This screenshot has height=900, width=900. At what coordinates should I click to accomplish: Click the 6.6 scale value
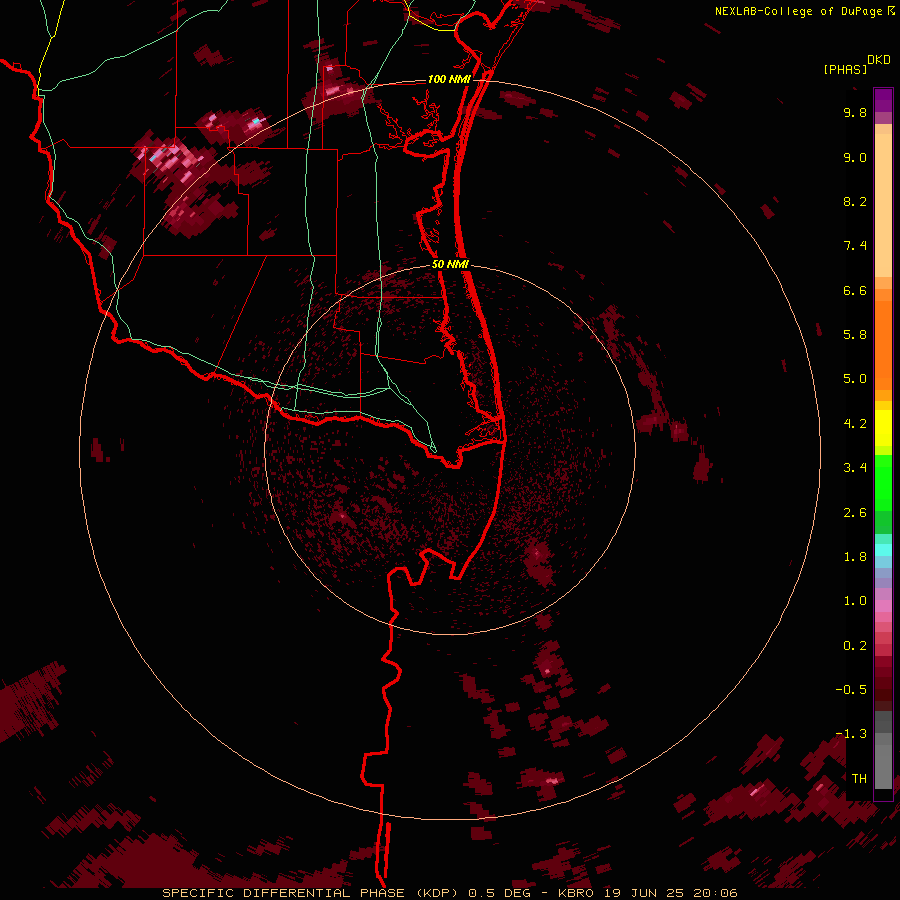(855, 290)
